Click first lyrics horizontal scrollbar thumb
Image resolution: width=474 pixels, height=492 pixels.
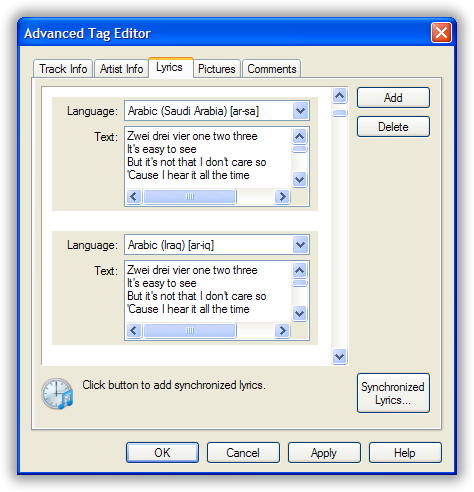click(x=190, y=197)
